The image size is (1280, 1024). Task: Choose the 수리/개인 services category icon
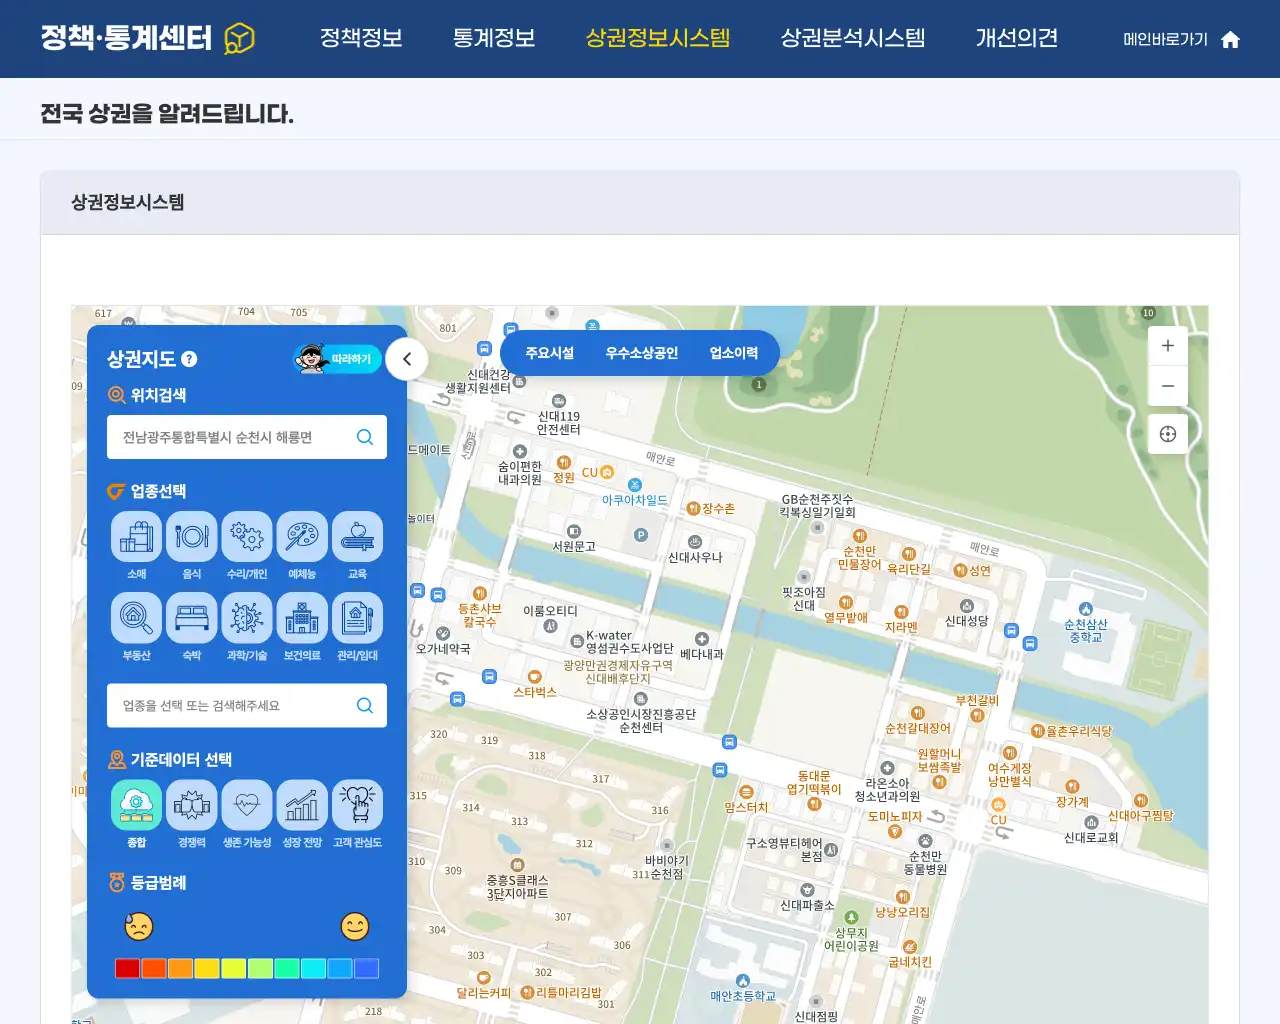coord(247,537)
